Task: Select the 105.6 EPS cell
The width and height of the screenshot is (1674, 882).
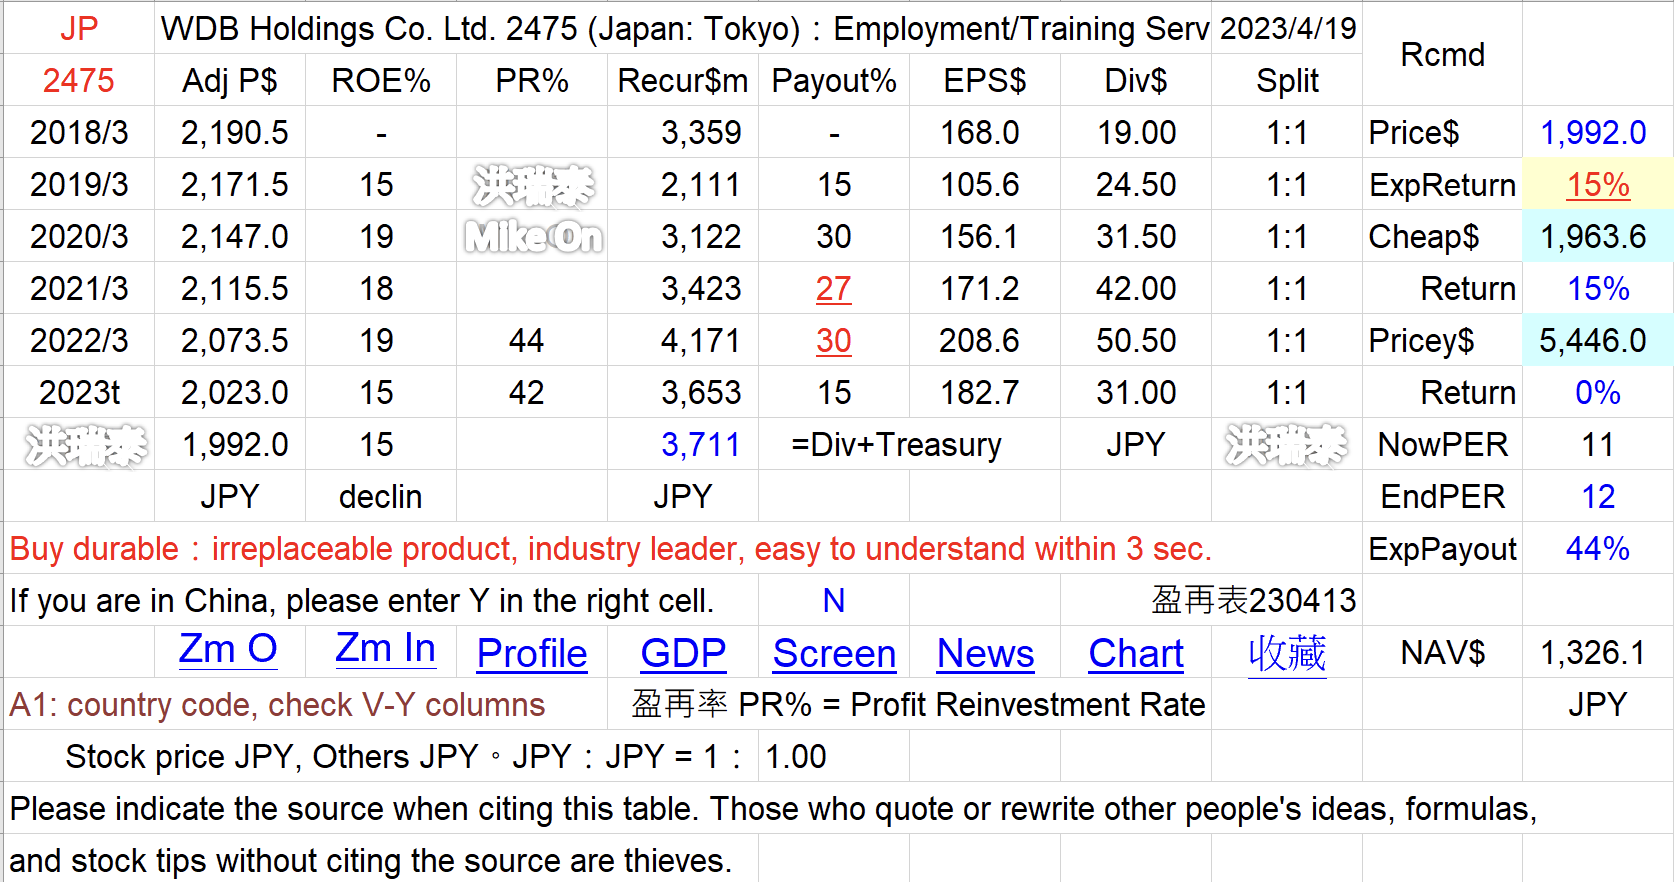Action: coord(985,185)
